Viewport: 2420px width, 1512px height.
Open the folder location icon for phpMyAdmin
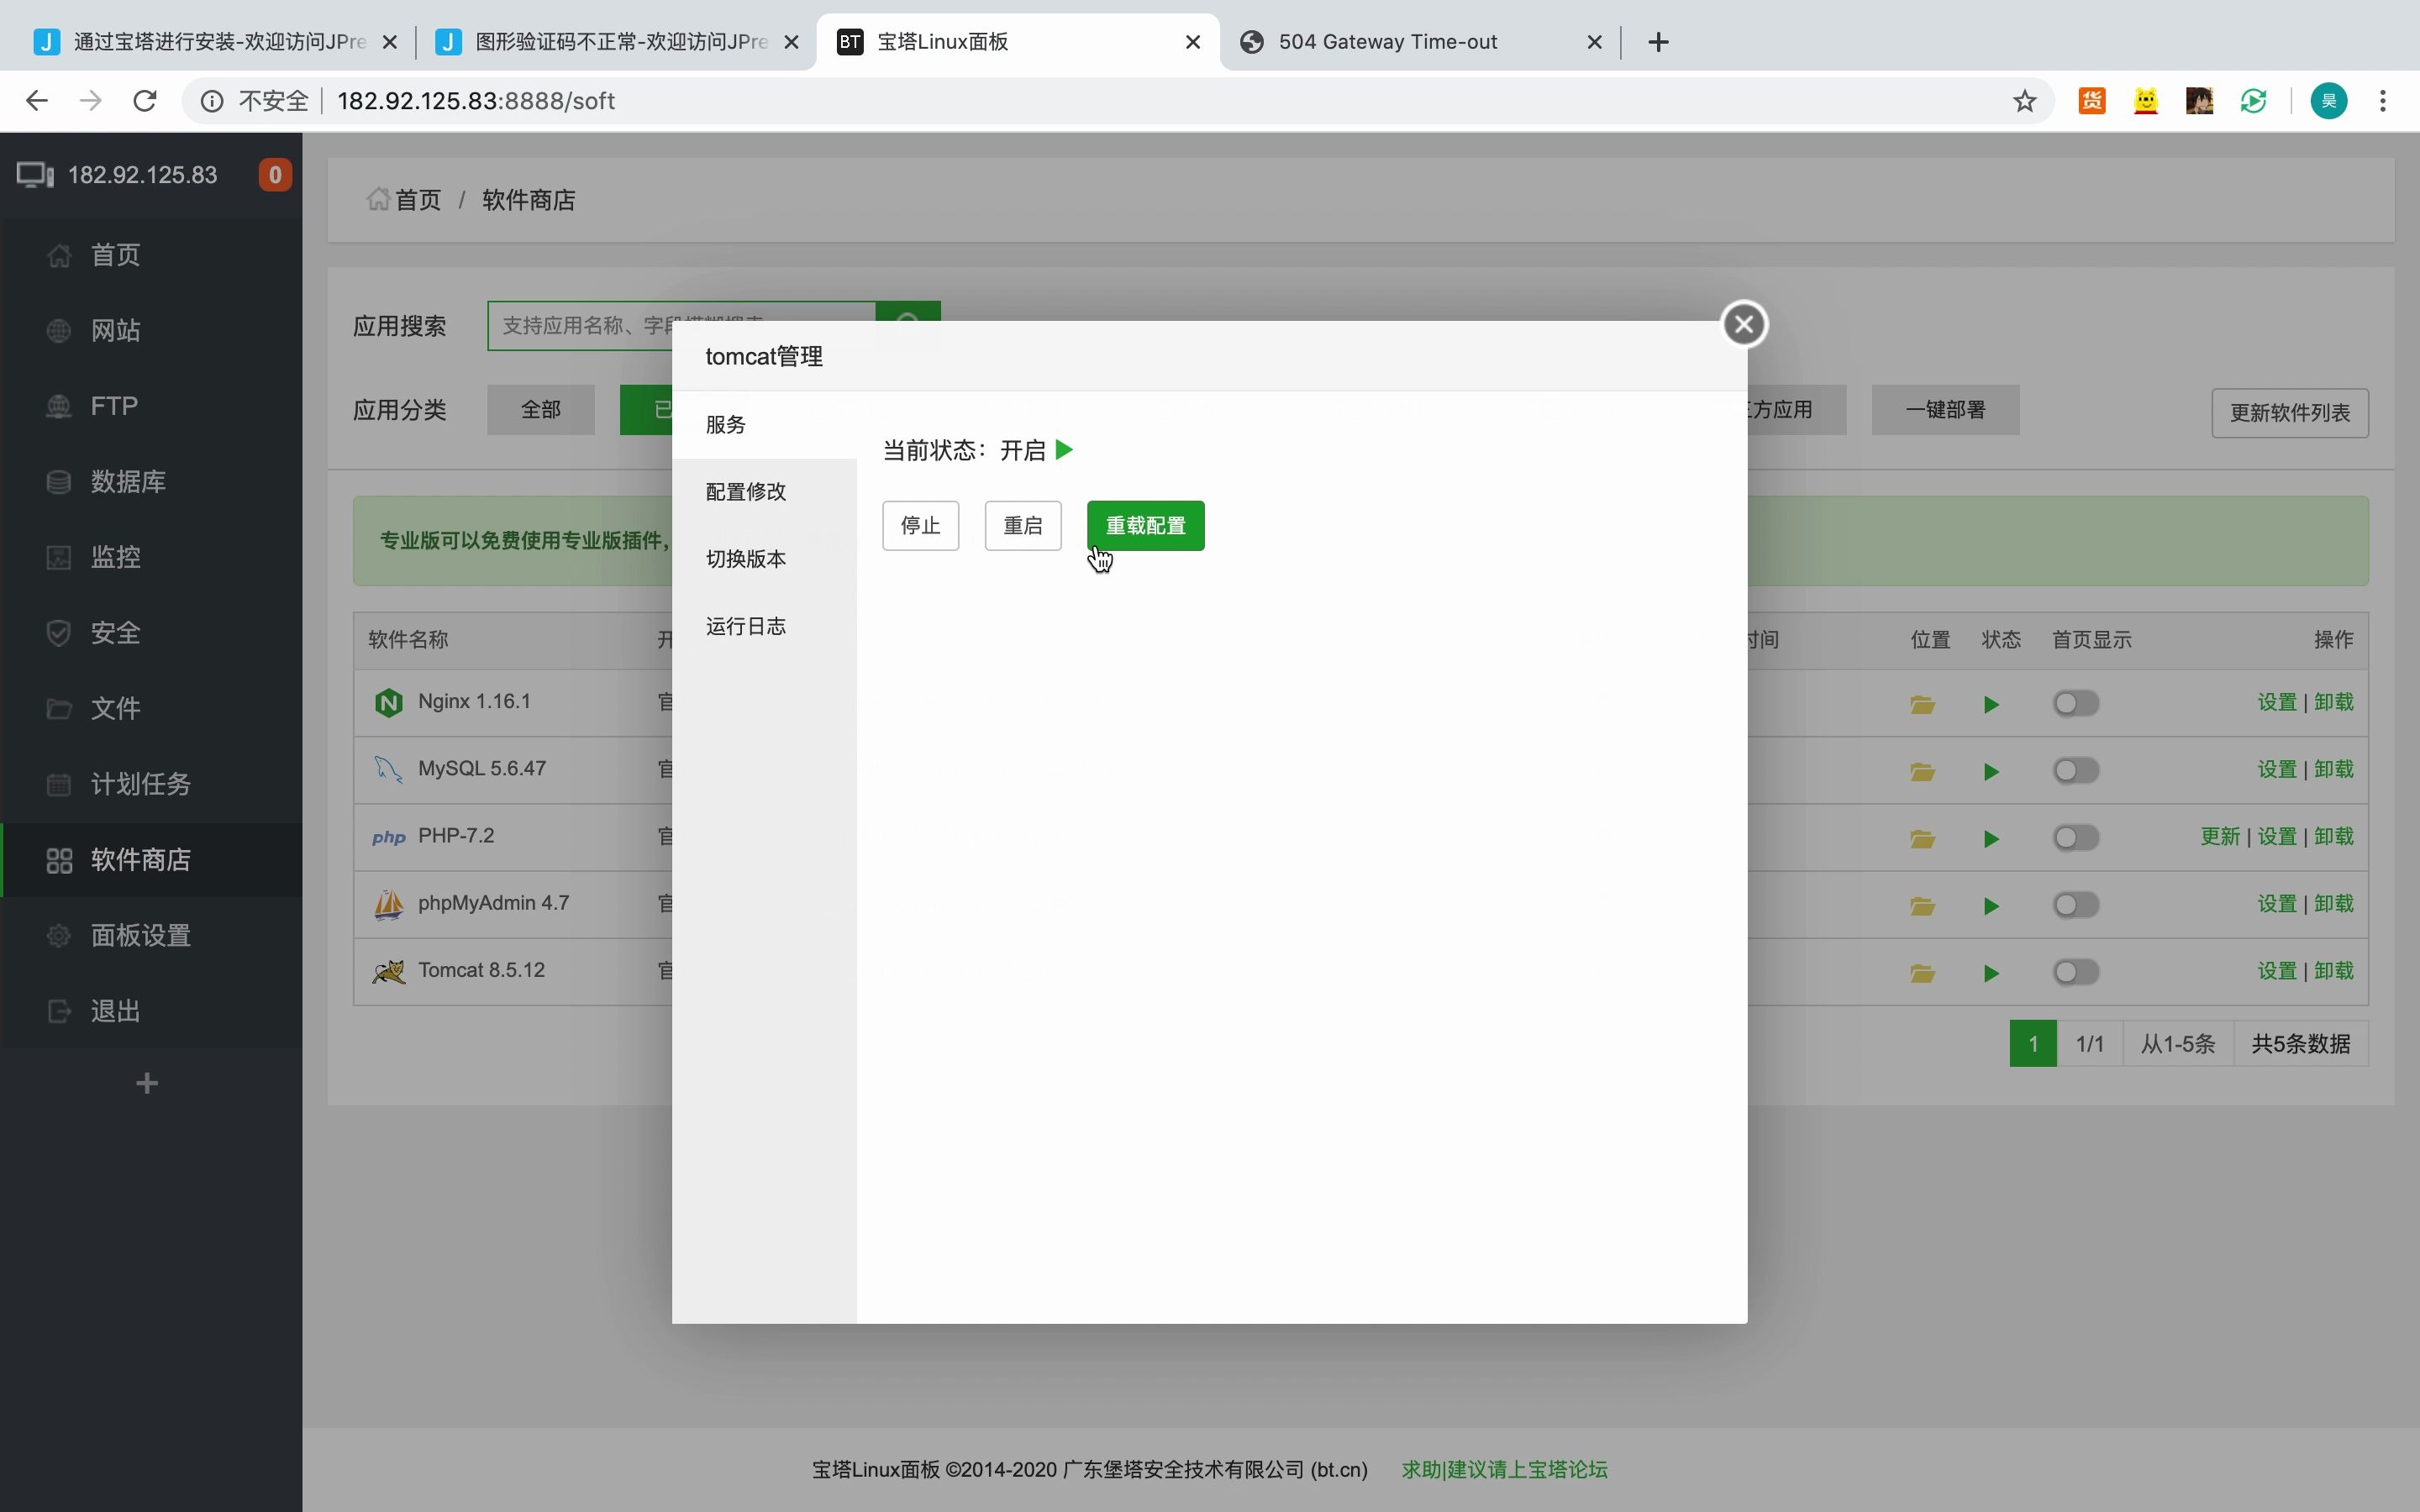[1922, 906]
